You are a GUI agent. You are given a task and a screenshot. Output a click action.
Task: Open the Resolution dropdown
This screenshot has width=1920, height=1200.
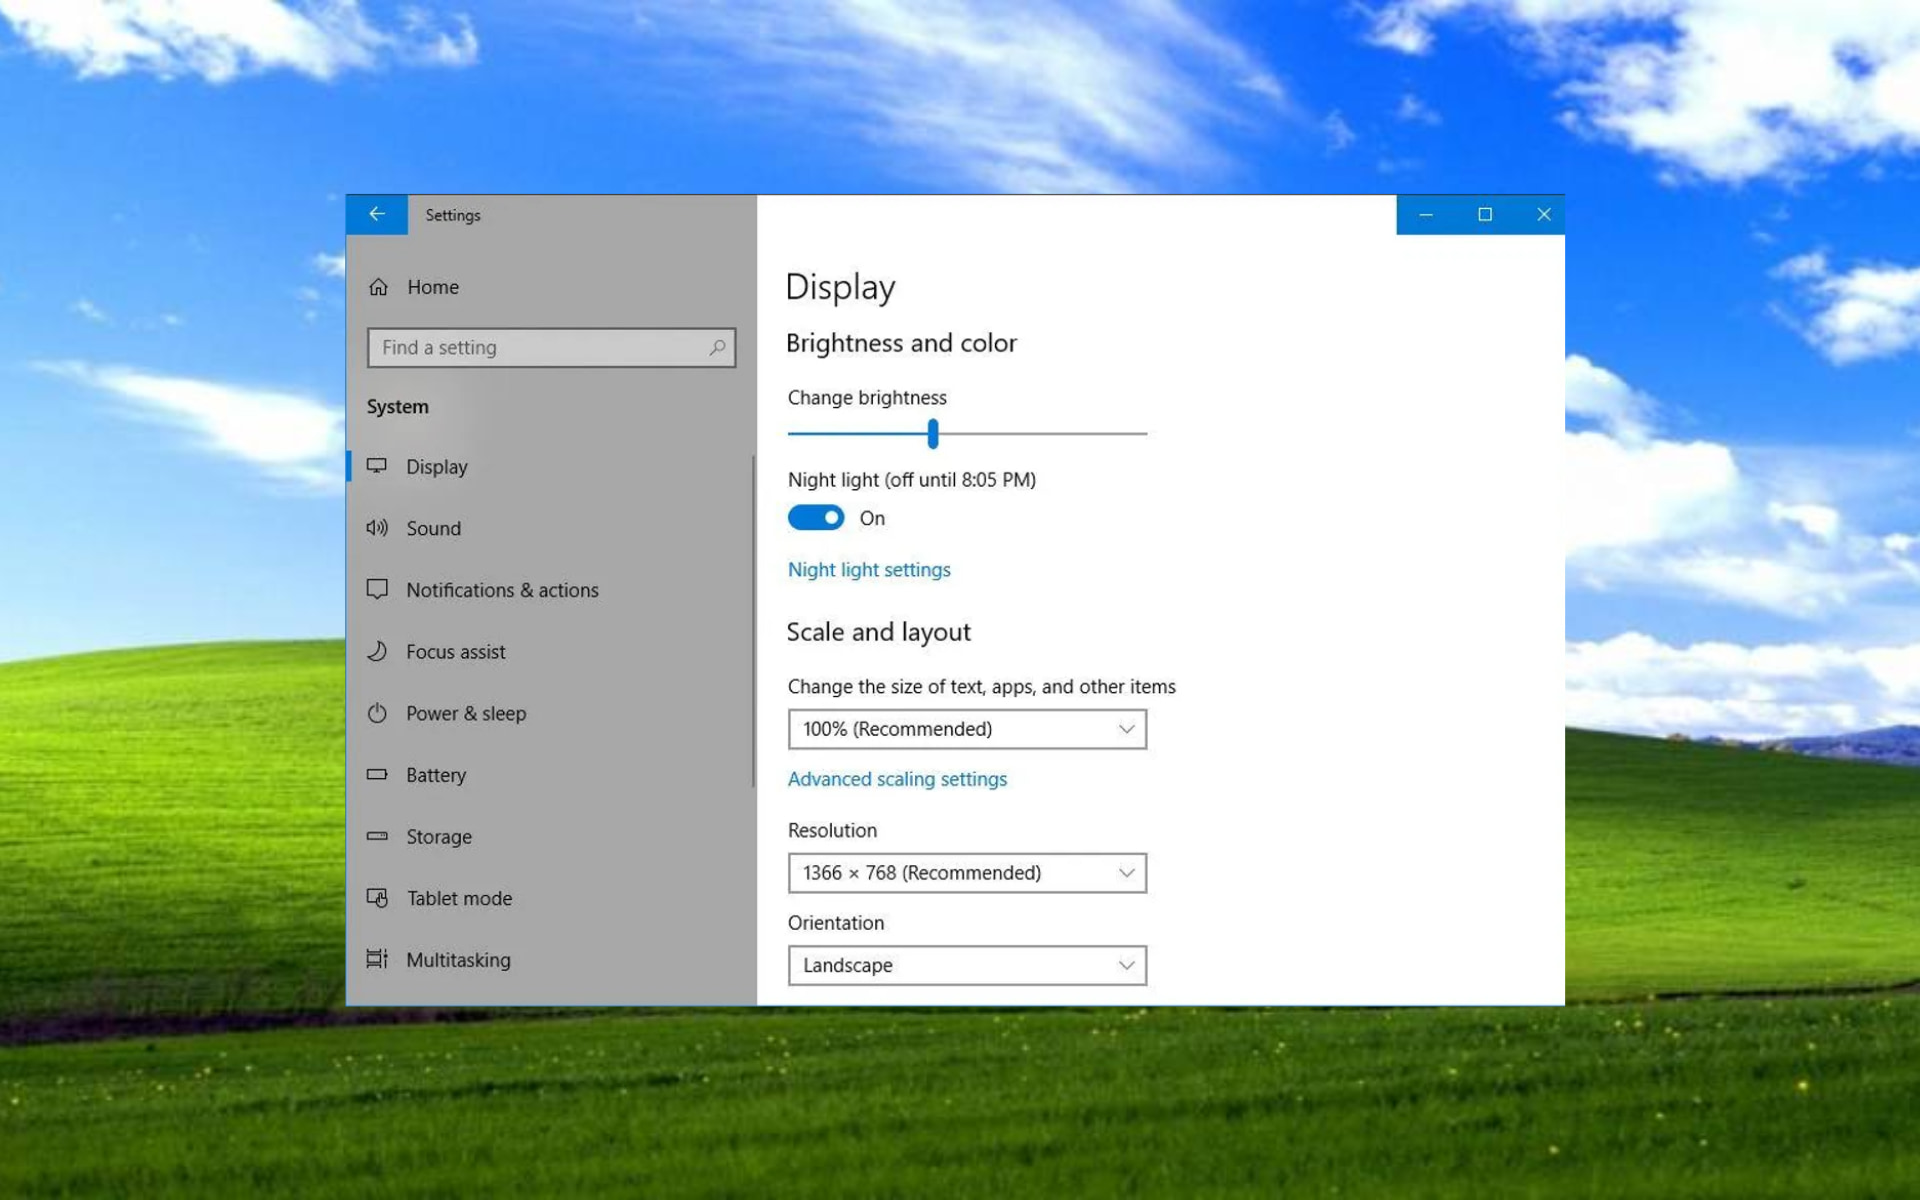pyautogui.click(x=967, y=873)
